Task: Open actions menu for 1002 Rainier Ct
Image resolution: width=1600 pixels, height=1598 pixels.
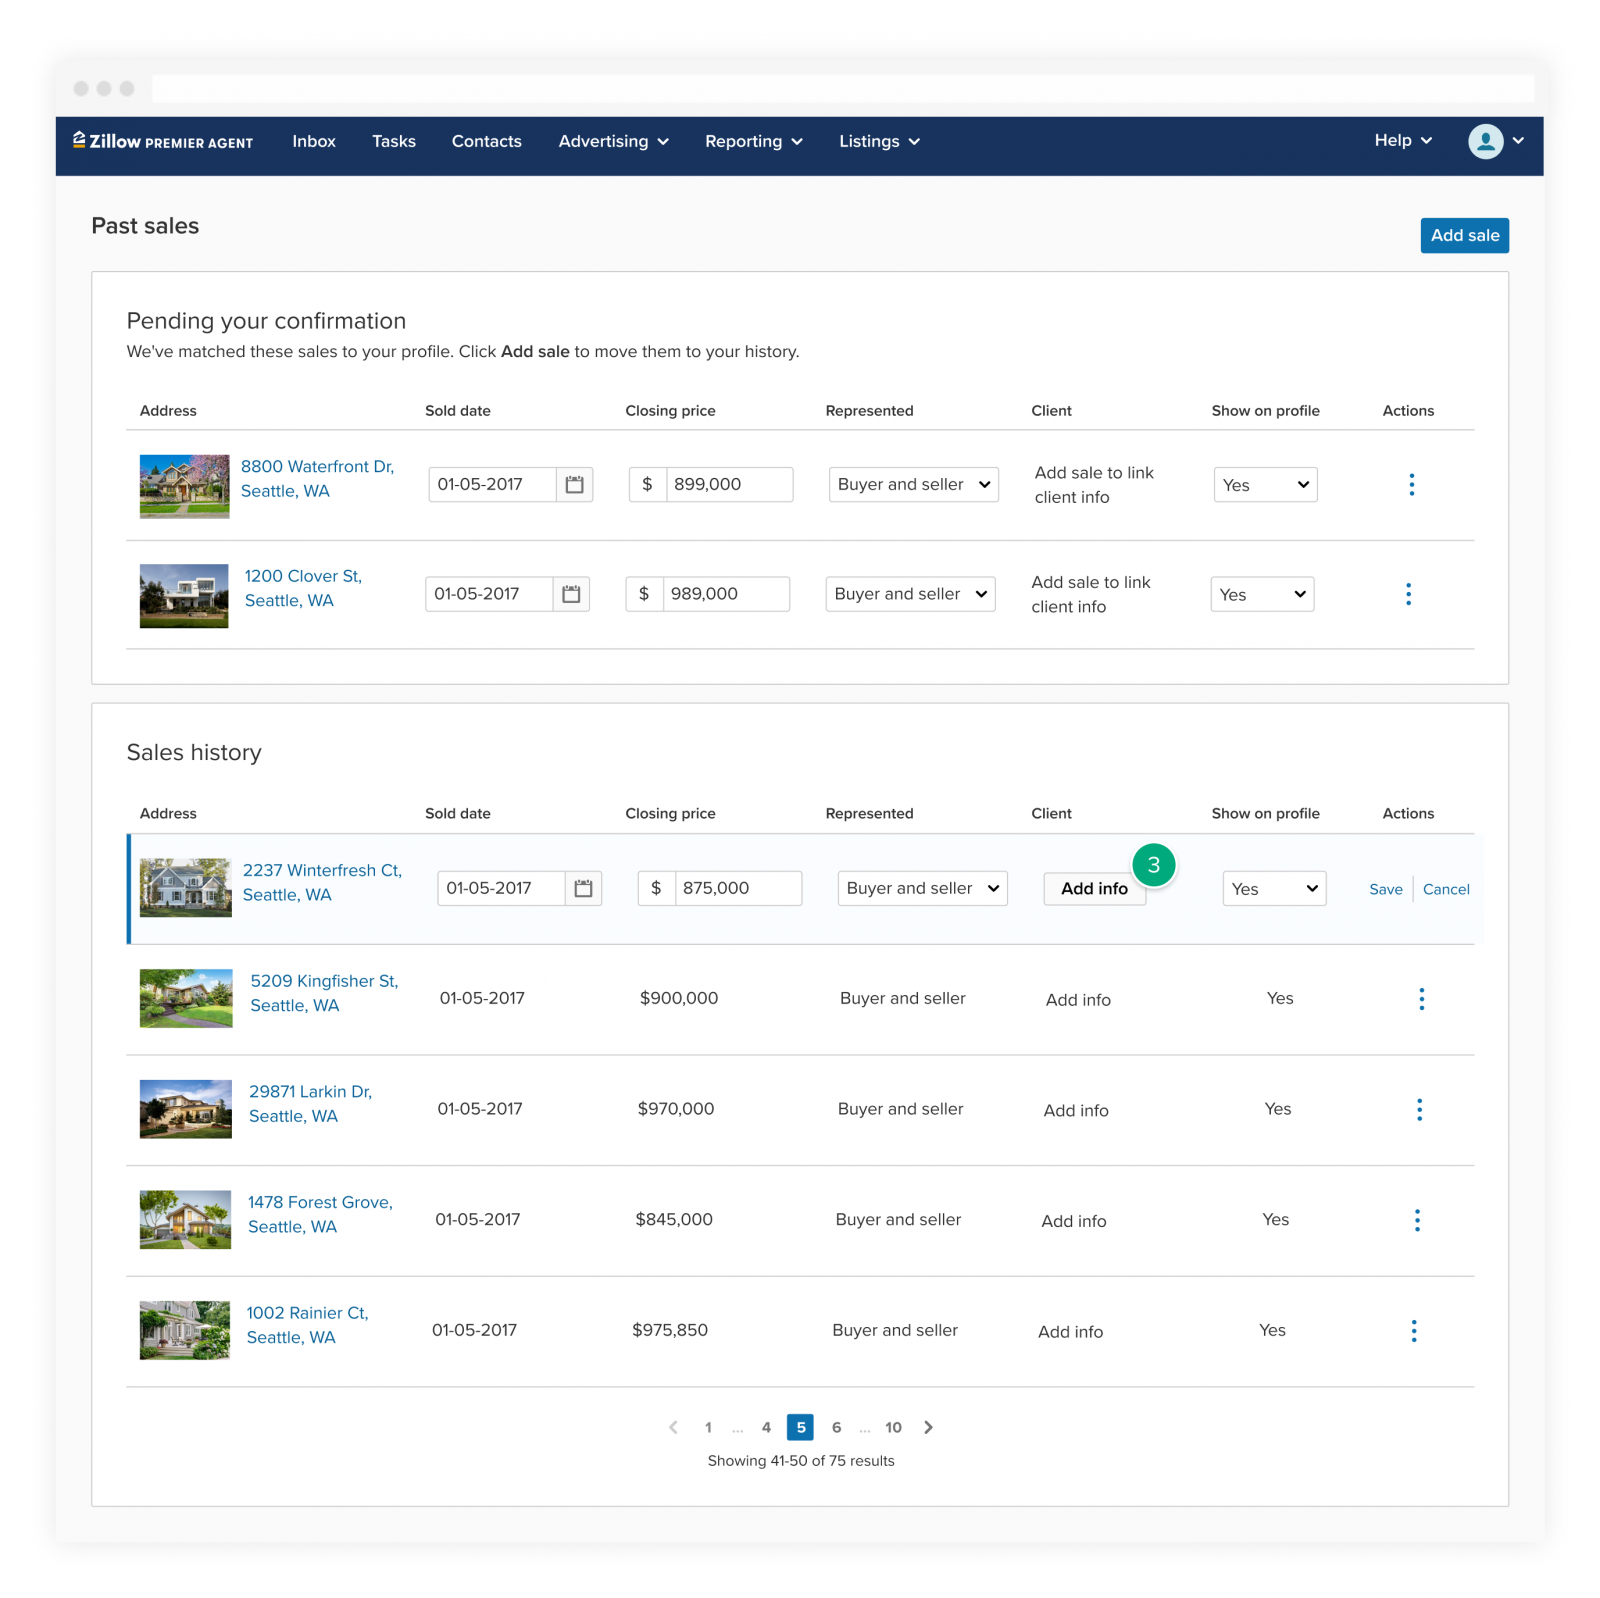Action: [1413, 1331]
